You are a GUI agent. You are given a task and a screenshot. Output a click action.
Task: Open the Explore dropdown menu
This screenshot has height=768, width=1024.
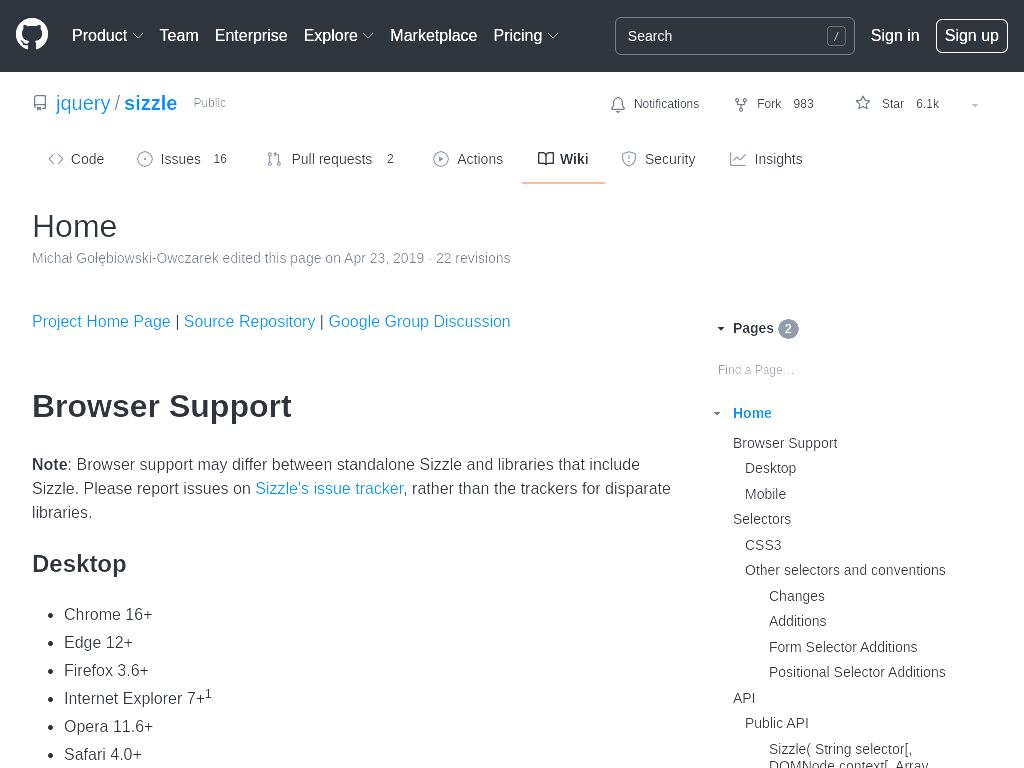point(338,35)
